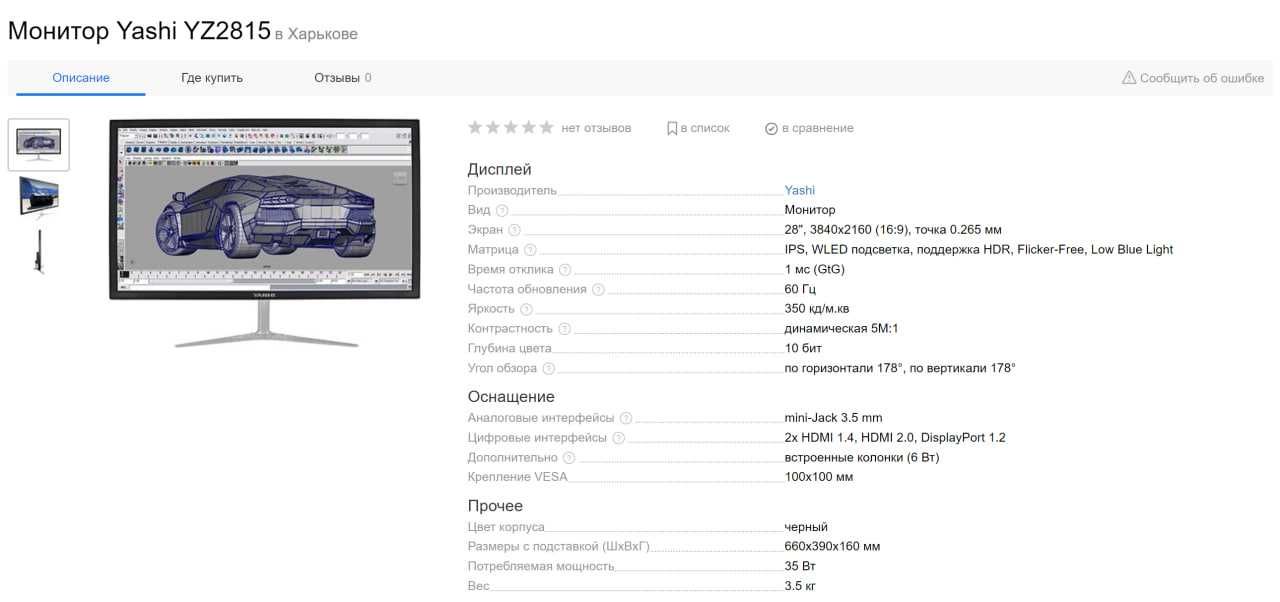Open the help icon beside Экран
This screenshot has height=602, width=1280.
pyautogui.click(x=514, y=230)
